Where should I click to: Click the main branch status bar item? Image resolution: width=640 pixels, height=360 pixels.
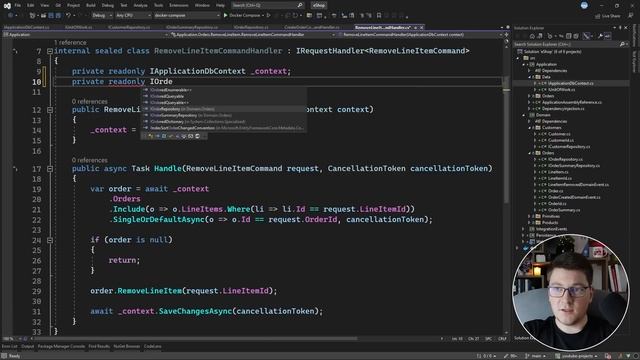click(x=536, y=356)
